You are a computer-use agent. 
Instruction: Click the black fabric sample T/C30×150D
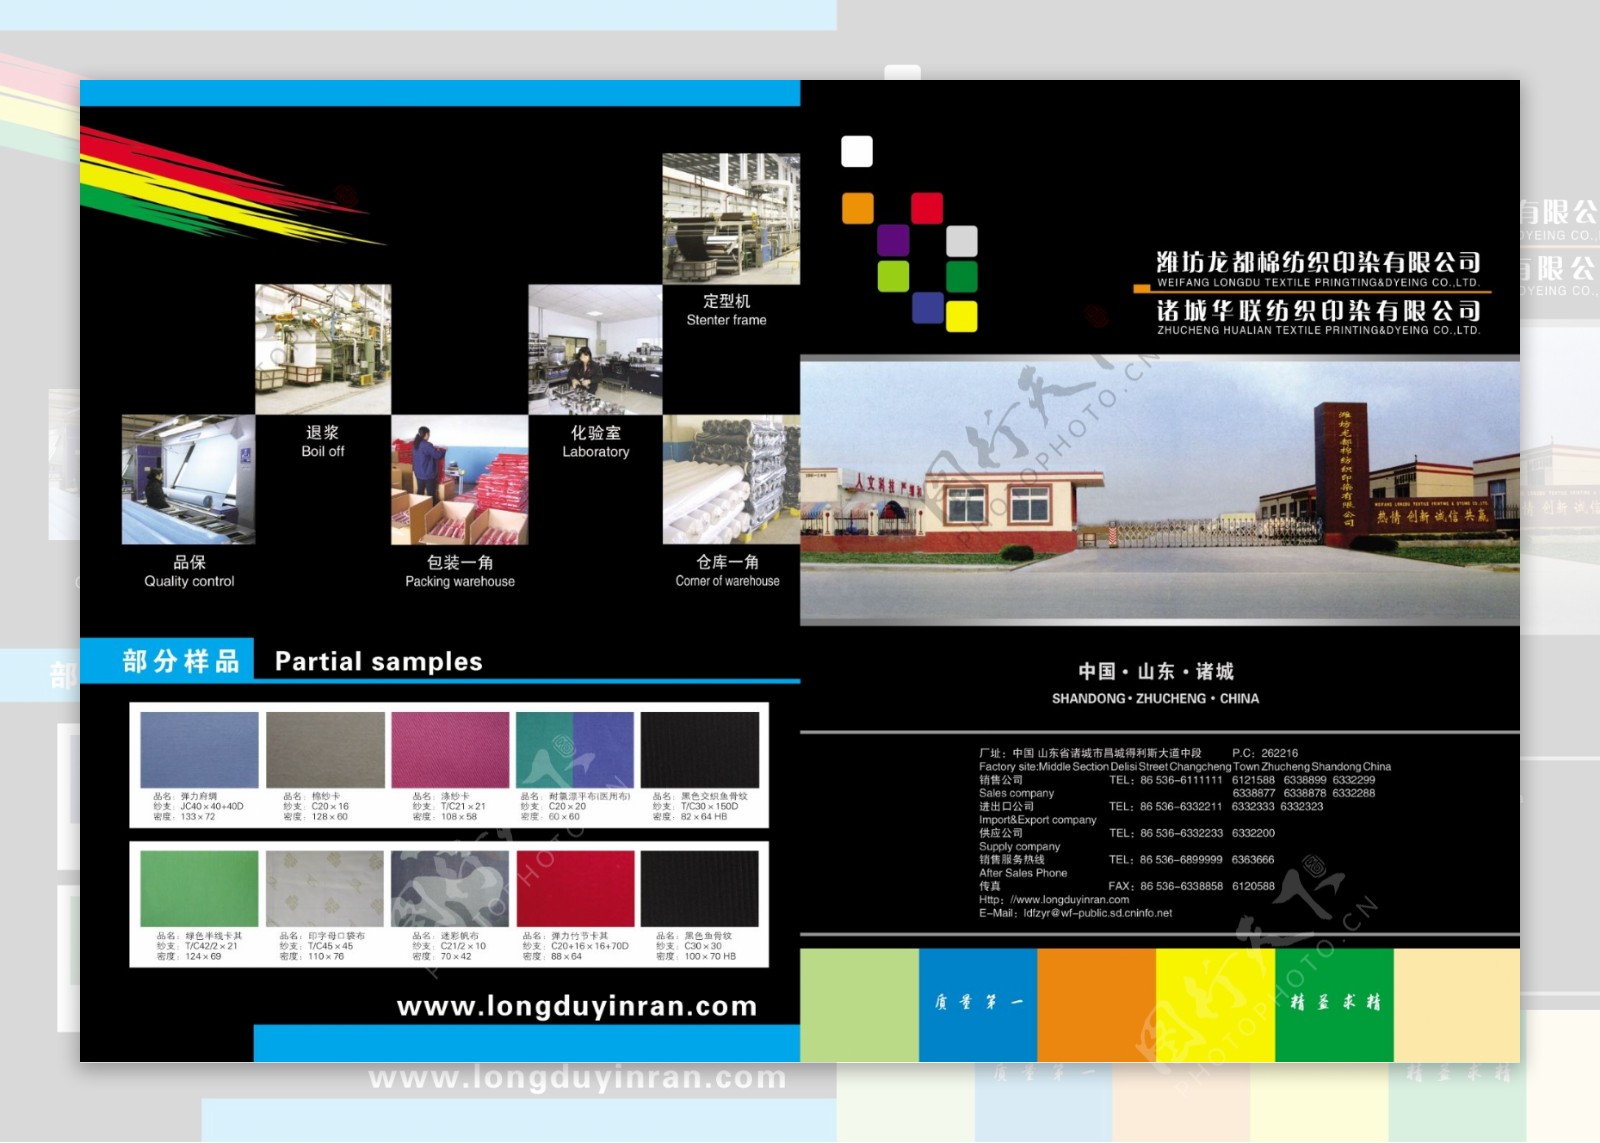(700, 750)
